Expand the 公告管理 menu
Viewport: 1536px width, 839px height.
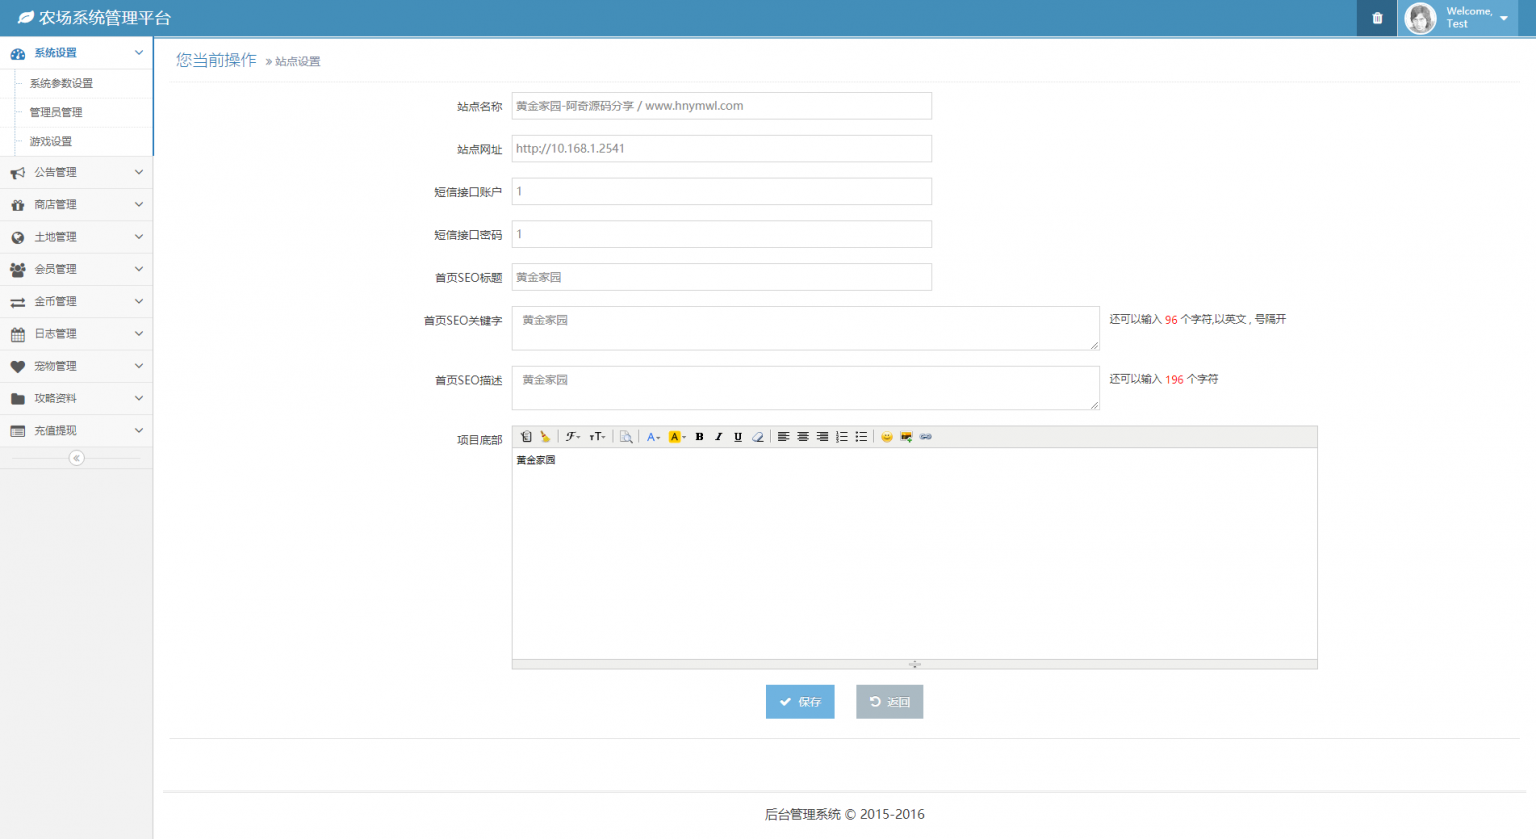pyautogui.click(x=76, y=173)
